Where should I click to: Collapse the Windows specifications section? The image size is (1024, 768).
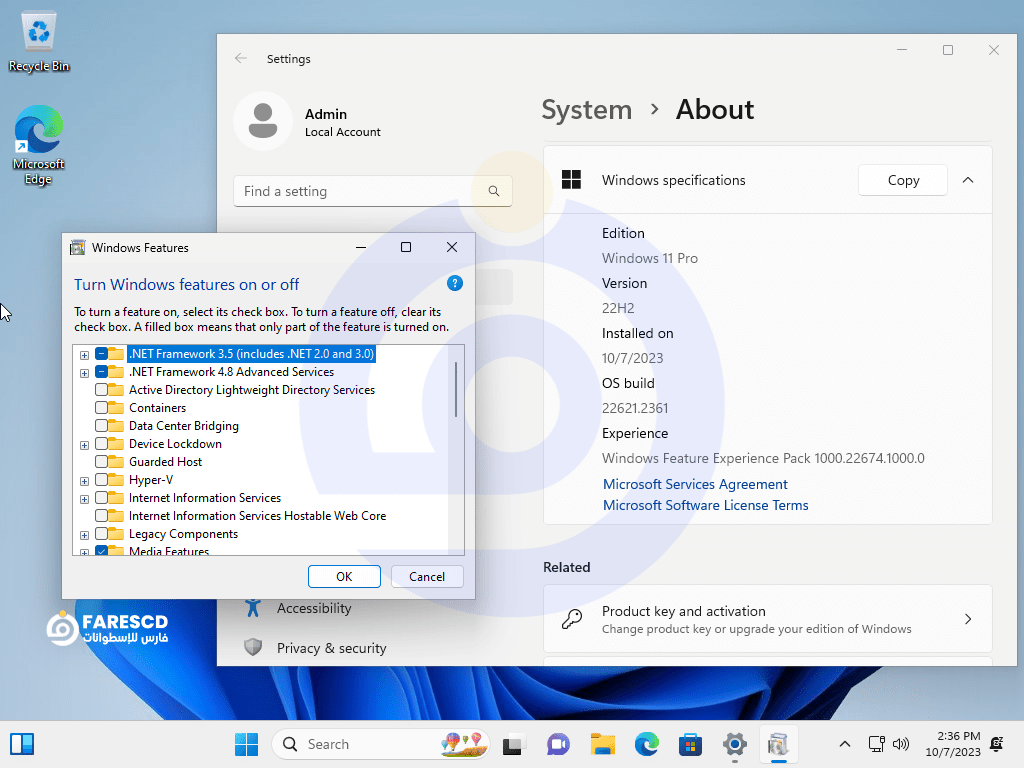click(x=968, y=180)
